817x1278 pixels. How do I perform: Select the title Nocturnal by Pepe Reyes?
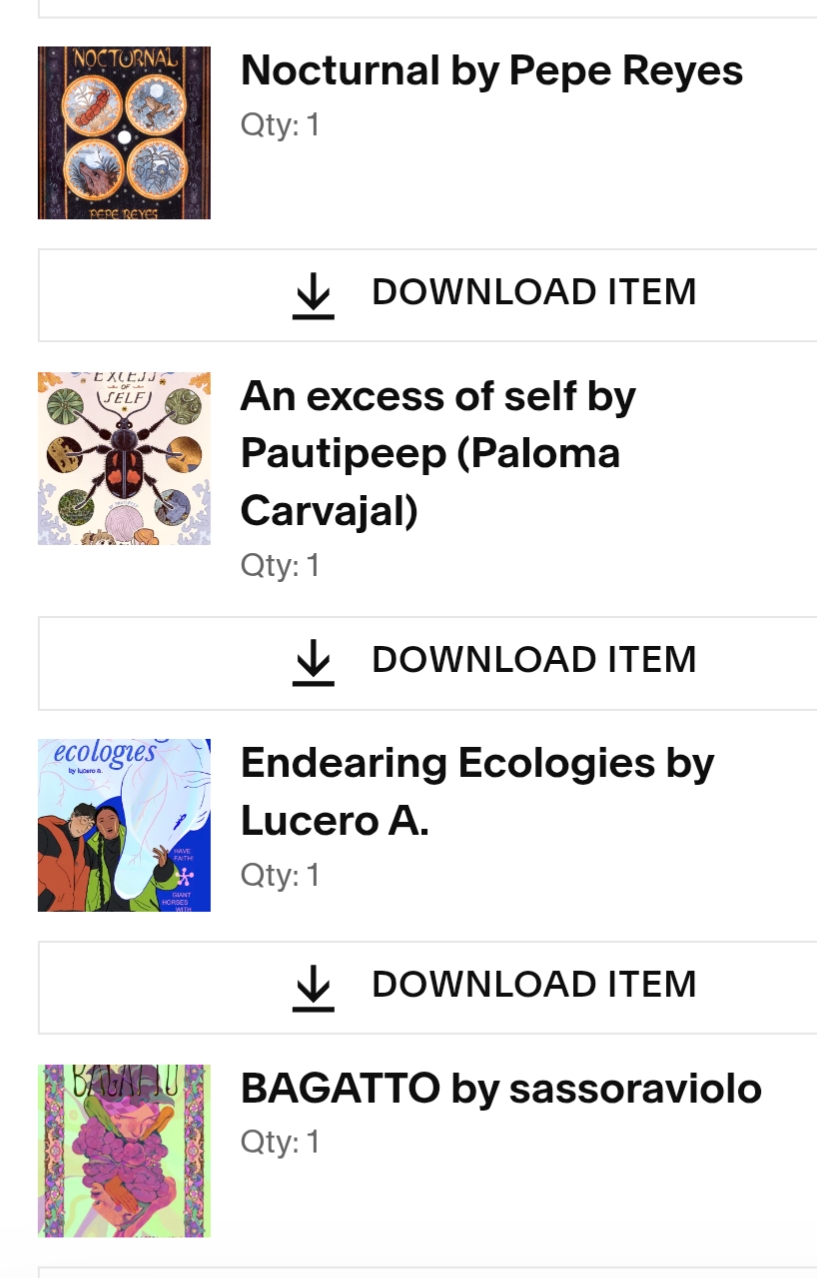(x=491, y=71)
